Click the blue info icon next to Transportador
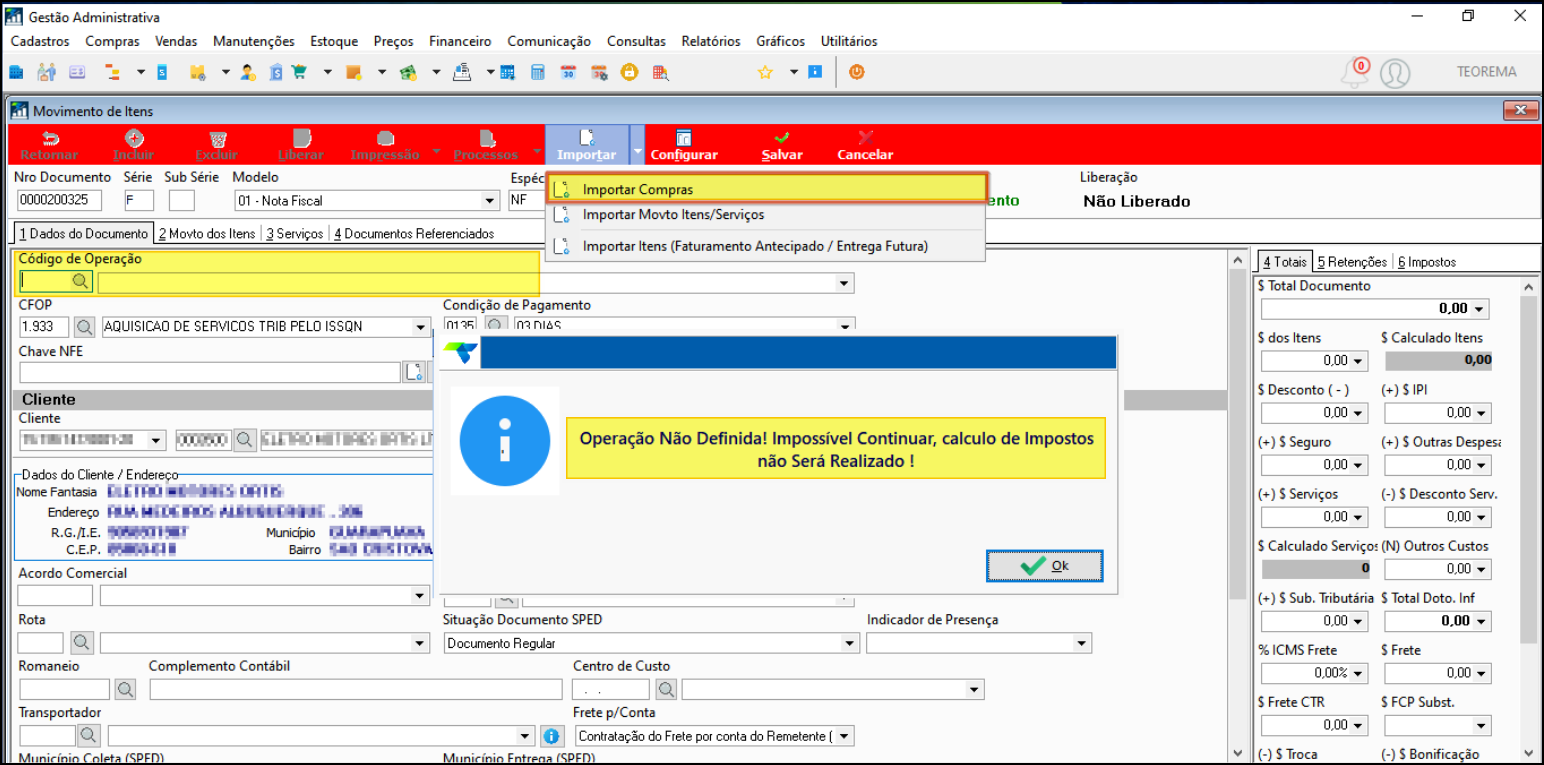 (x=551, y=736)
